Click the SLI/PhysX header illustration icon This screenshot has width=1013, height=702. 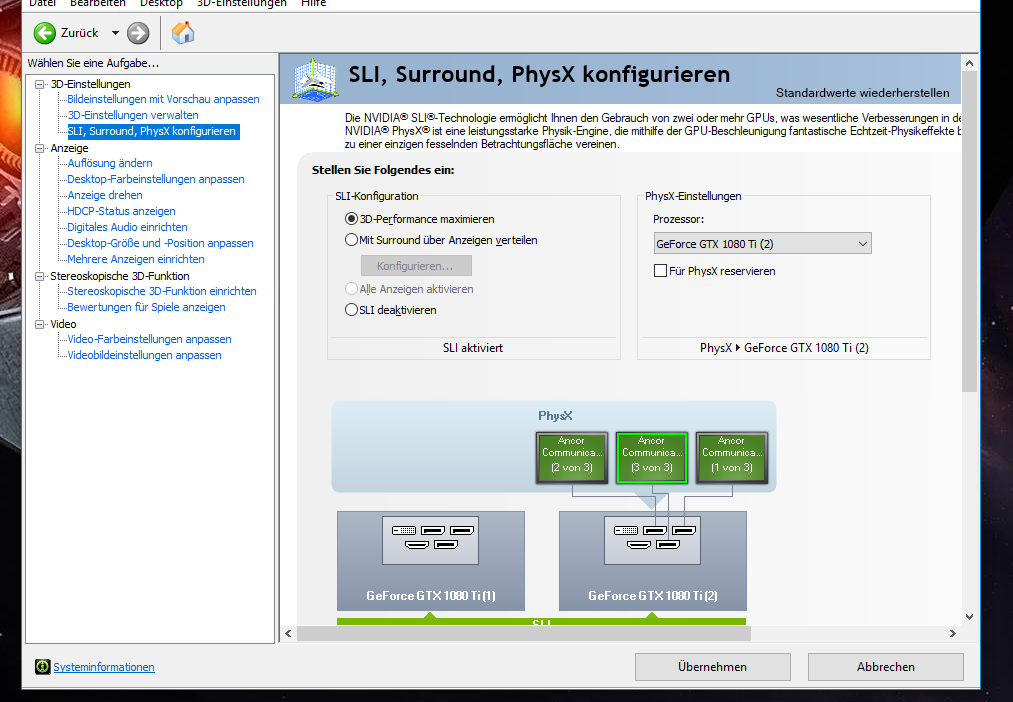pyautogui.click(x=315, y=79)
